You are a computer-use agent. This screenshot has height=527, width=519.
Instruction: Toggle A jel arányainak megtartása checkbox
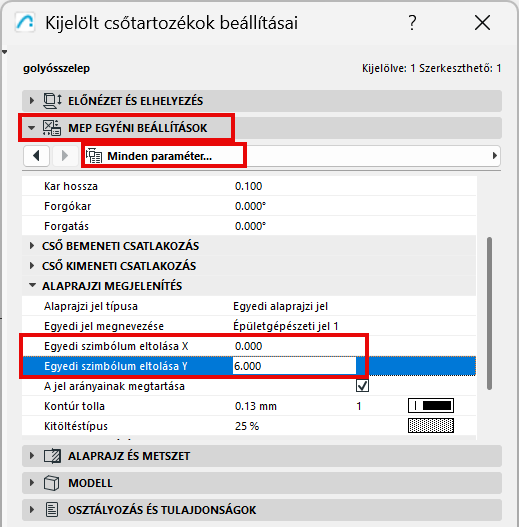[x=362, y=386]
